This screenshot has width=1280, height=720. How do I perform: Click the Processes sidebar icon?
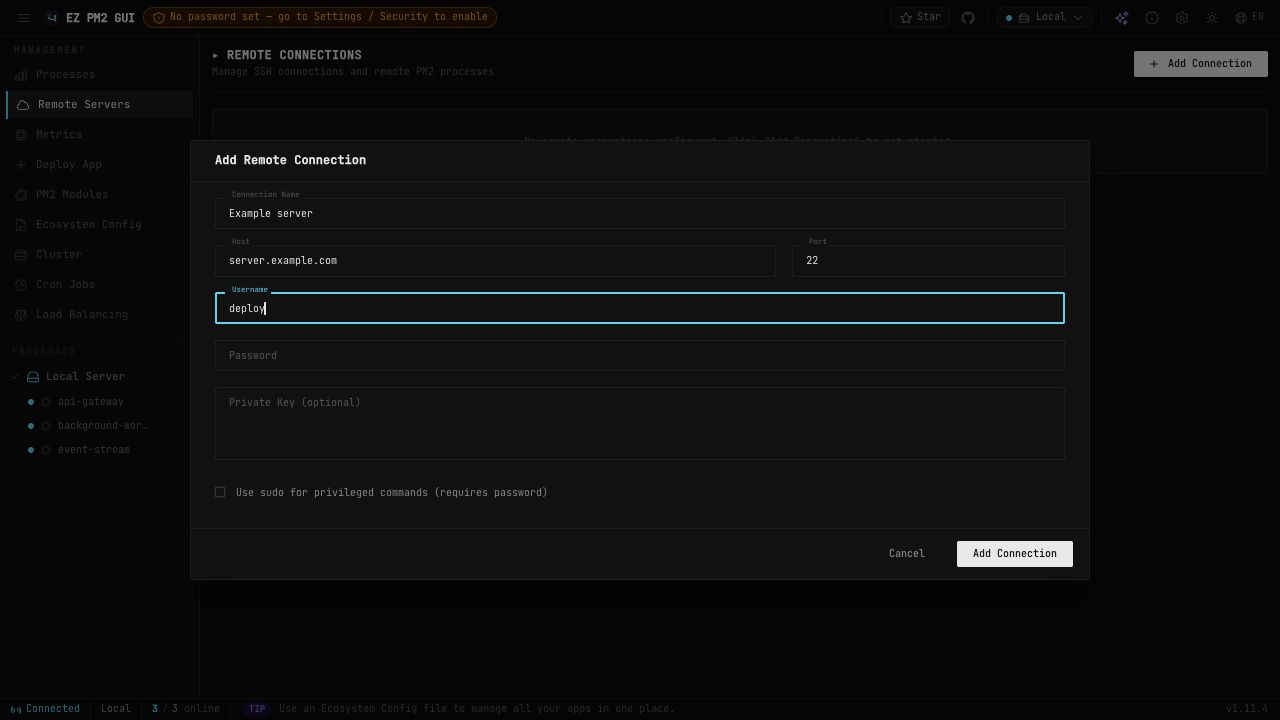point(21,75)
